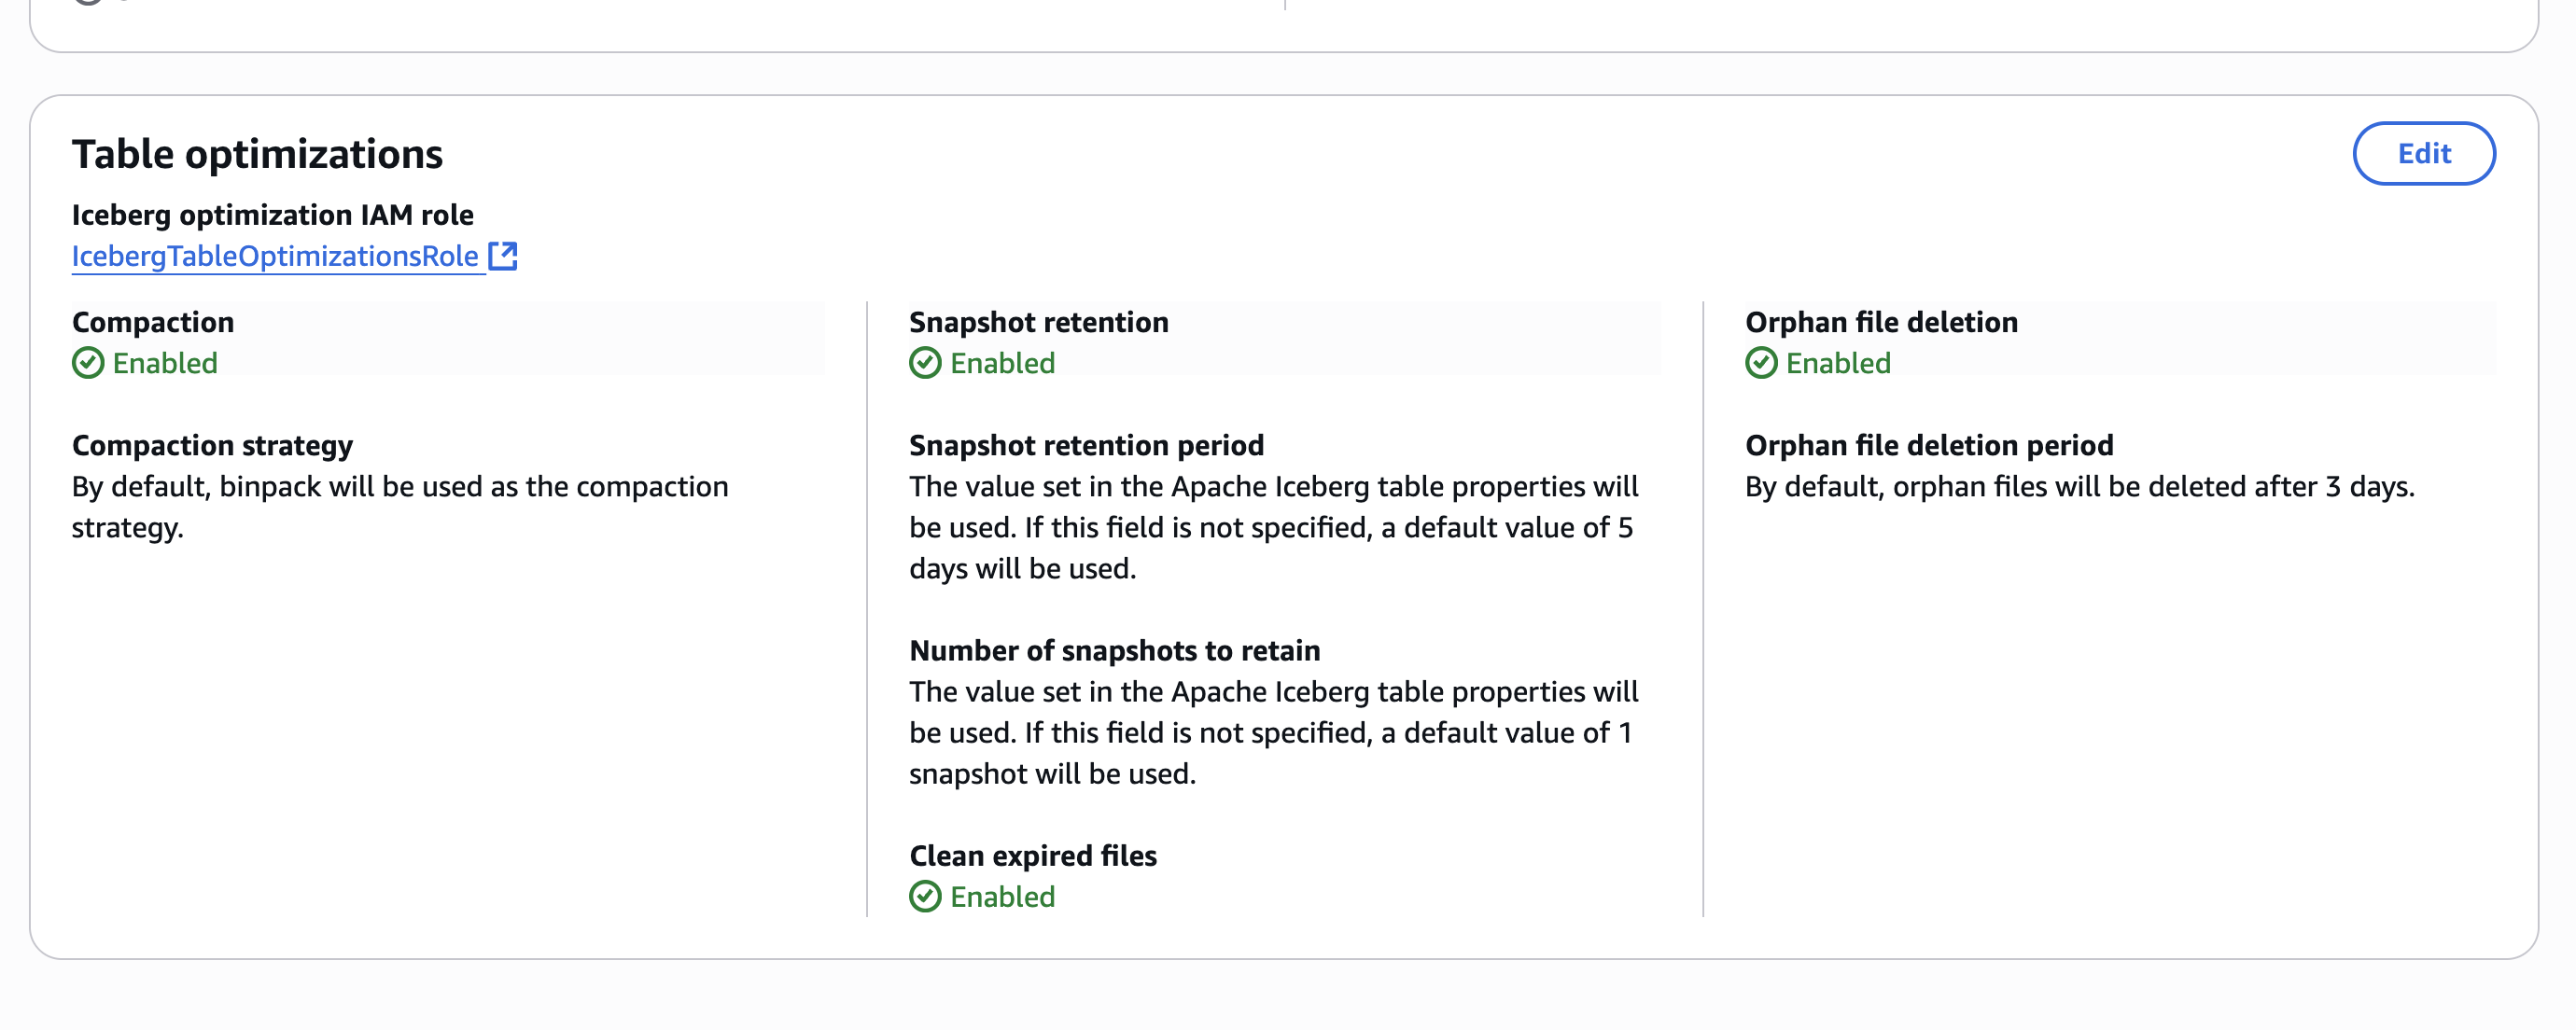Click the Edit button in Table optimizations

coord(2423,154)
